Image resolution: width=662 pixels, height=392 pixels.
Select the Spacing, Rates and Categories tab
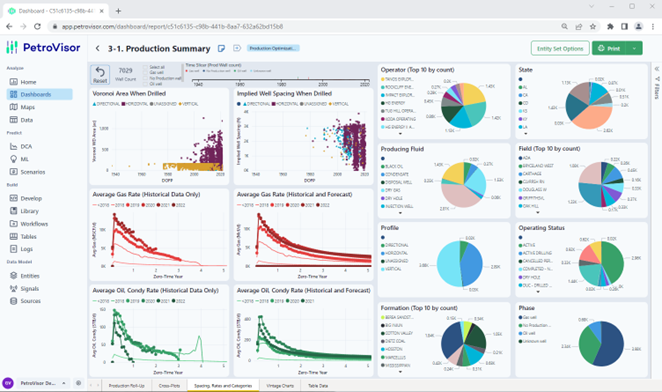click(223, 386)
